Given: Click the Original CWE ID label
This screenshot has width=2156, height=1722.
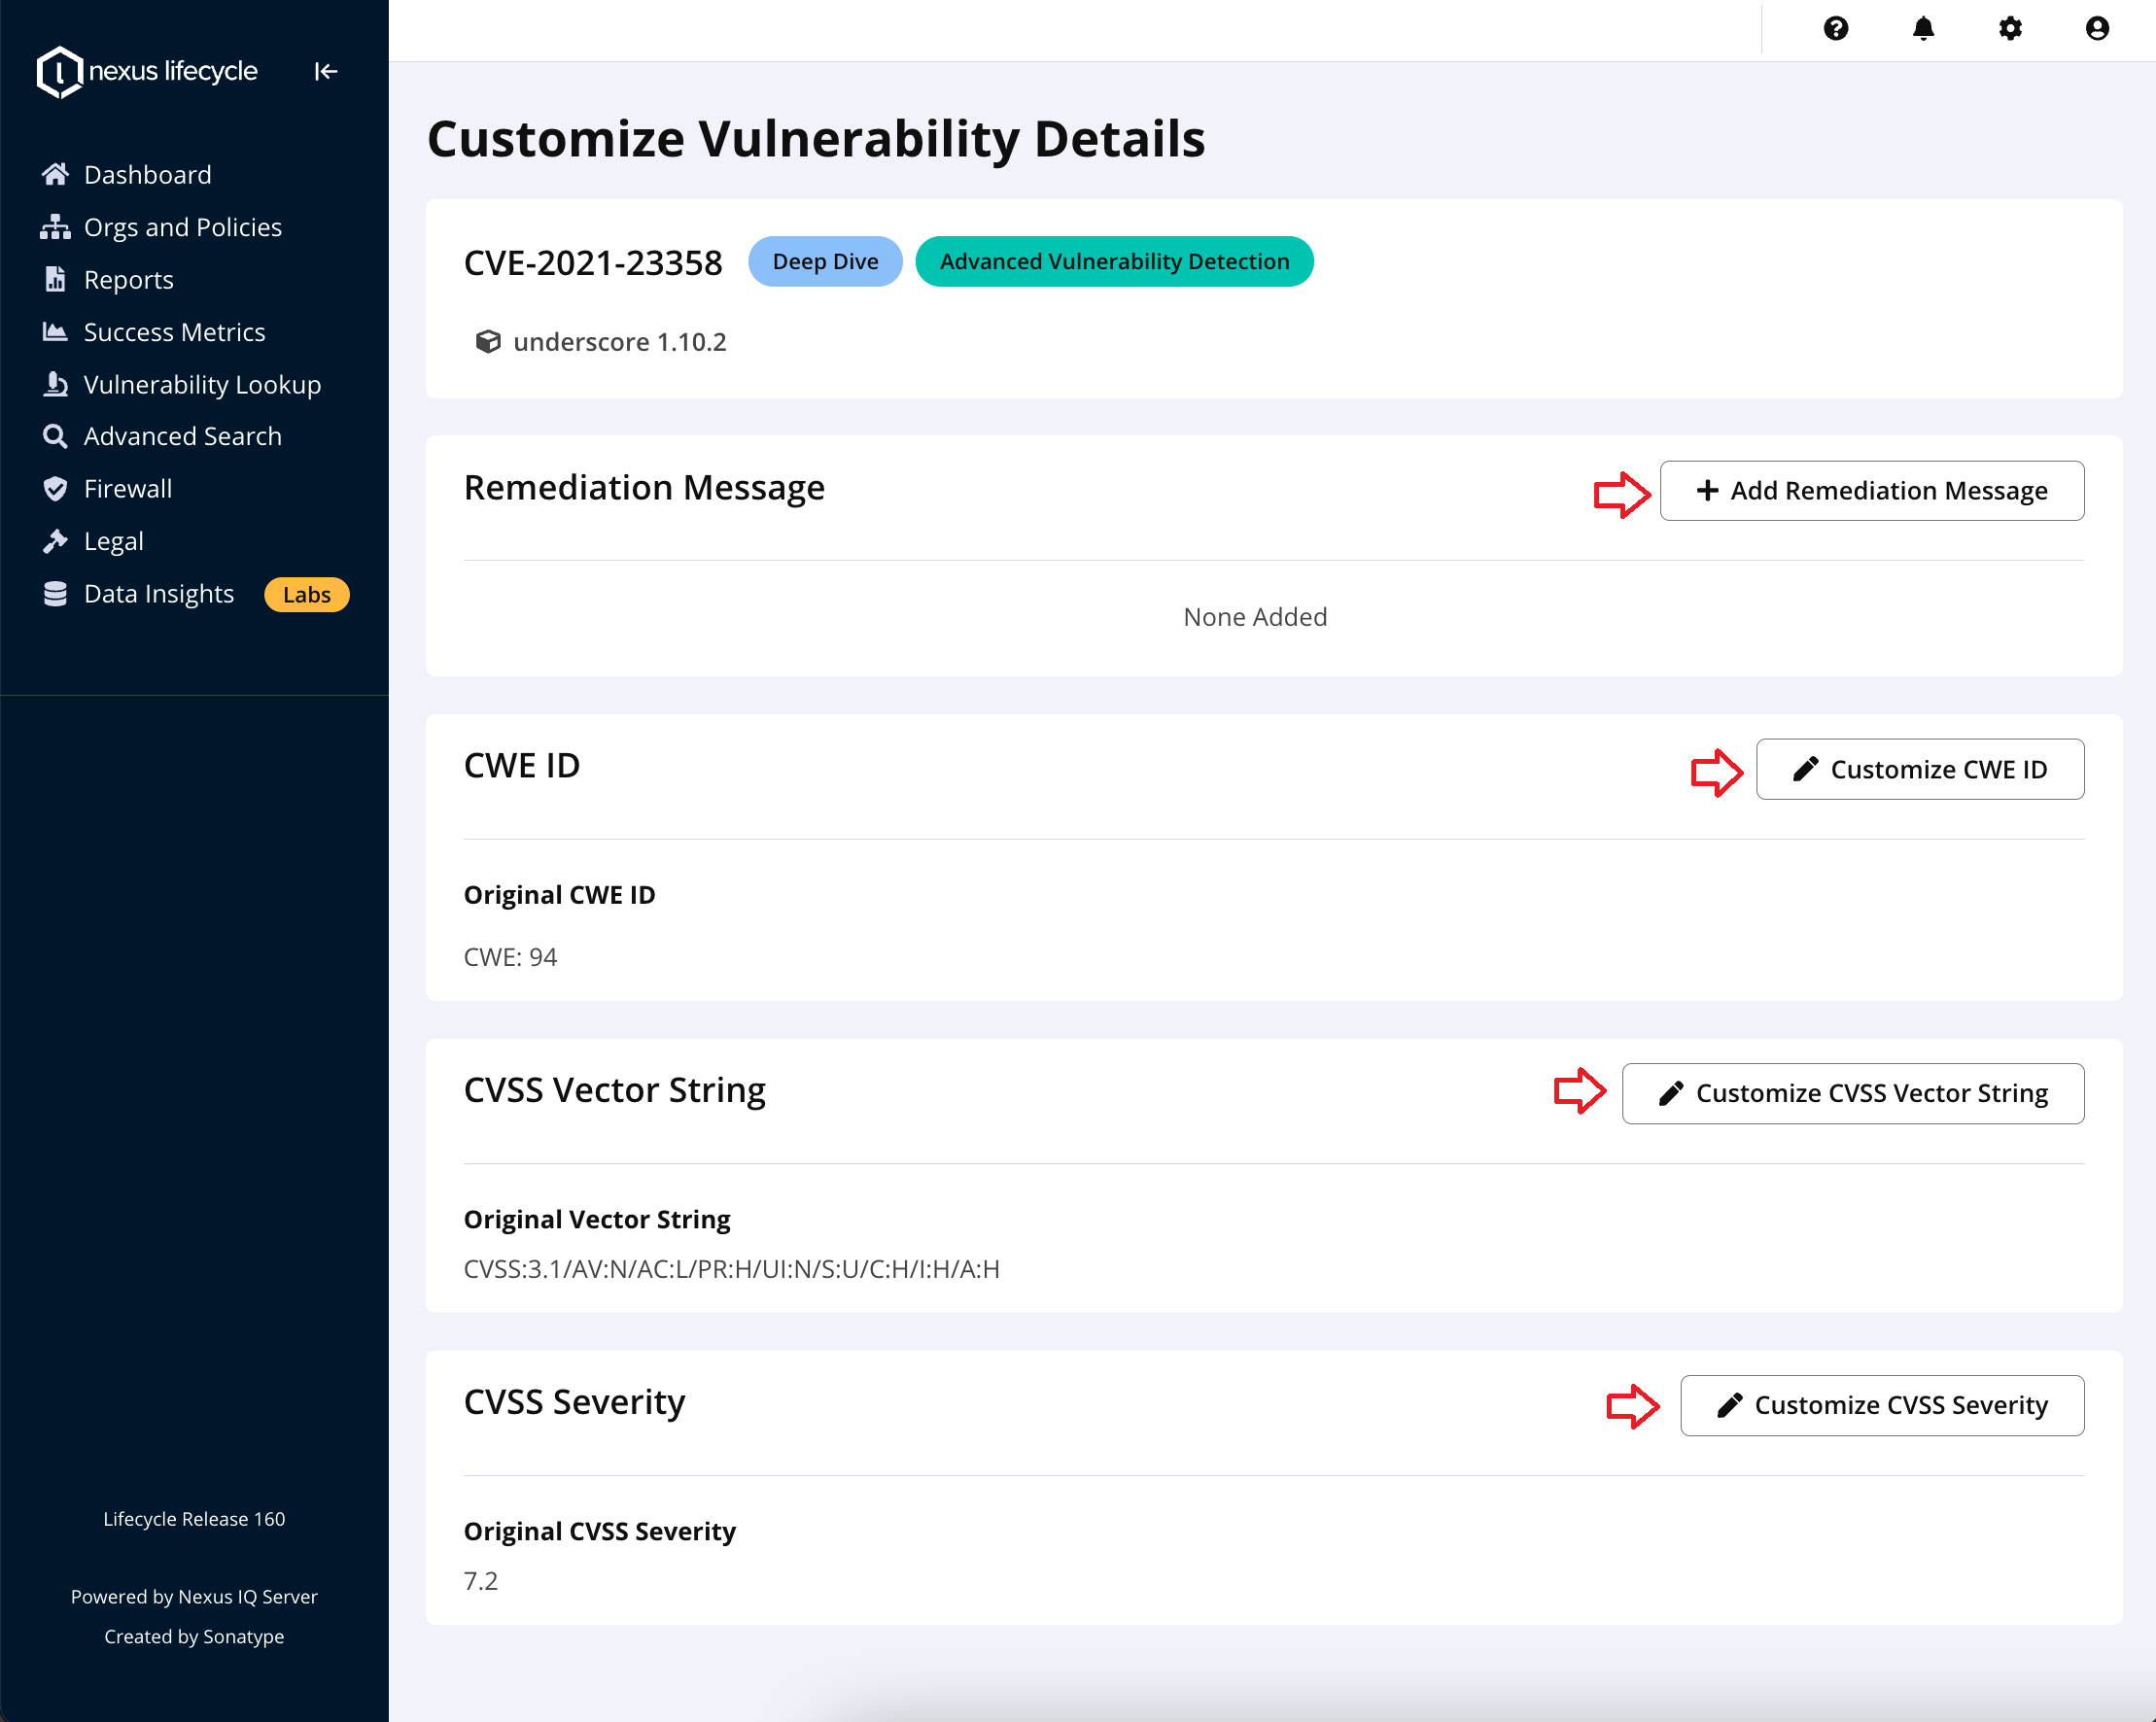Looking at the screenshot, I should [x=559, y=894].
